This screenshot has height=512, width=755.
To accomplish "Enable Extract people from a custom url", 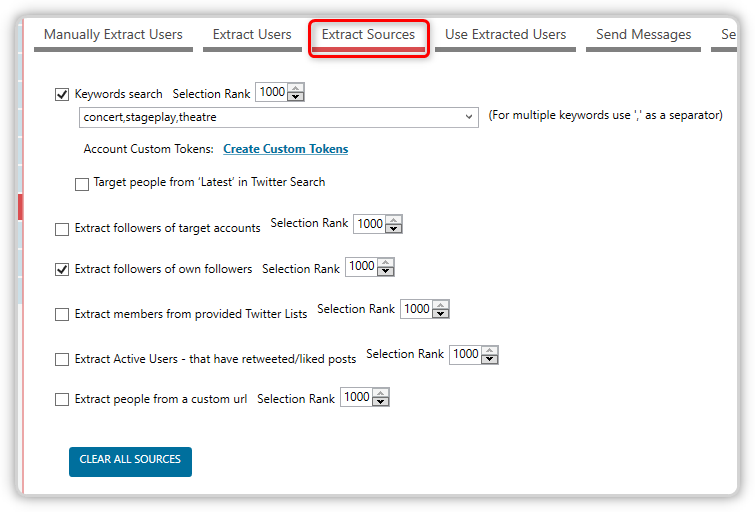I will pos(62,399).
